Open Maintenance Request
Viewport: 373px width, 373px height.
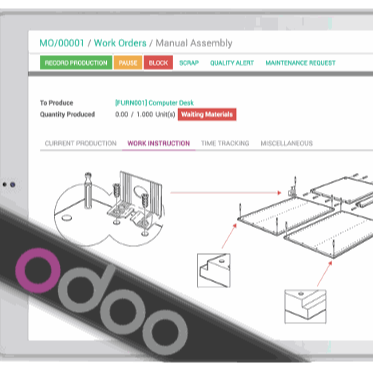[300, 63]
